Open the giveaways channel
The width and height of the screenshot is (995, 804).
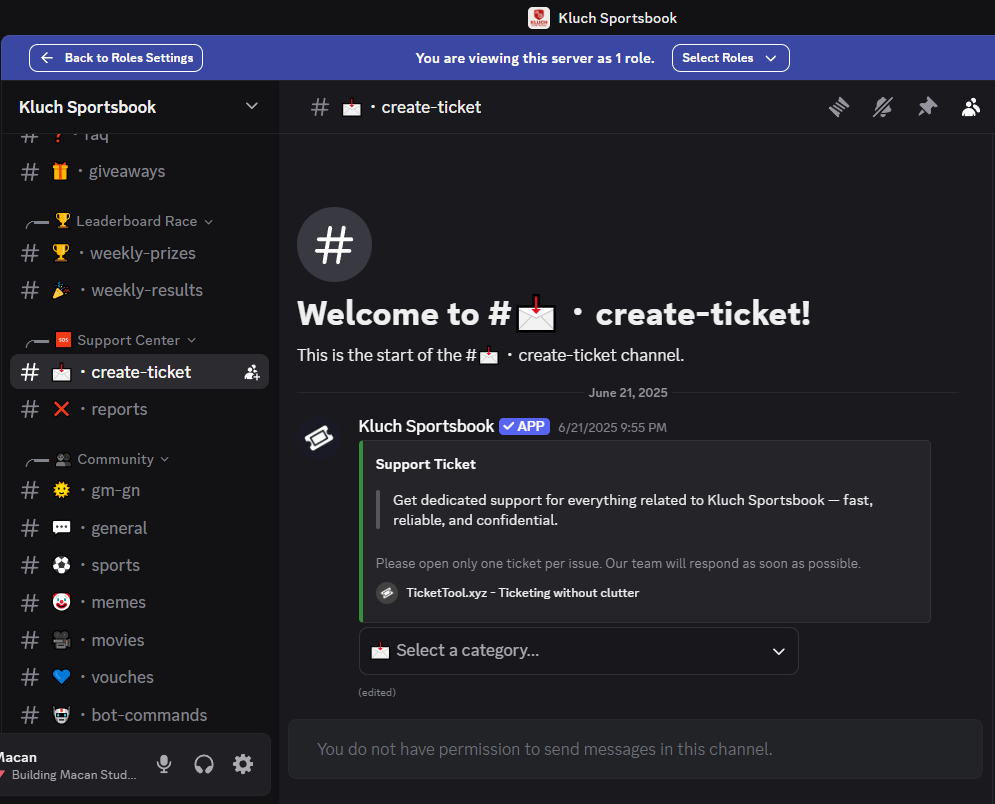coord(139,171)
